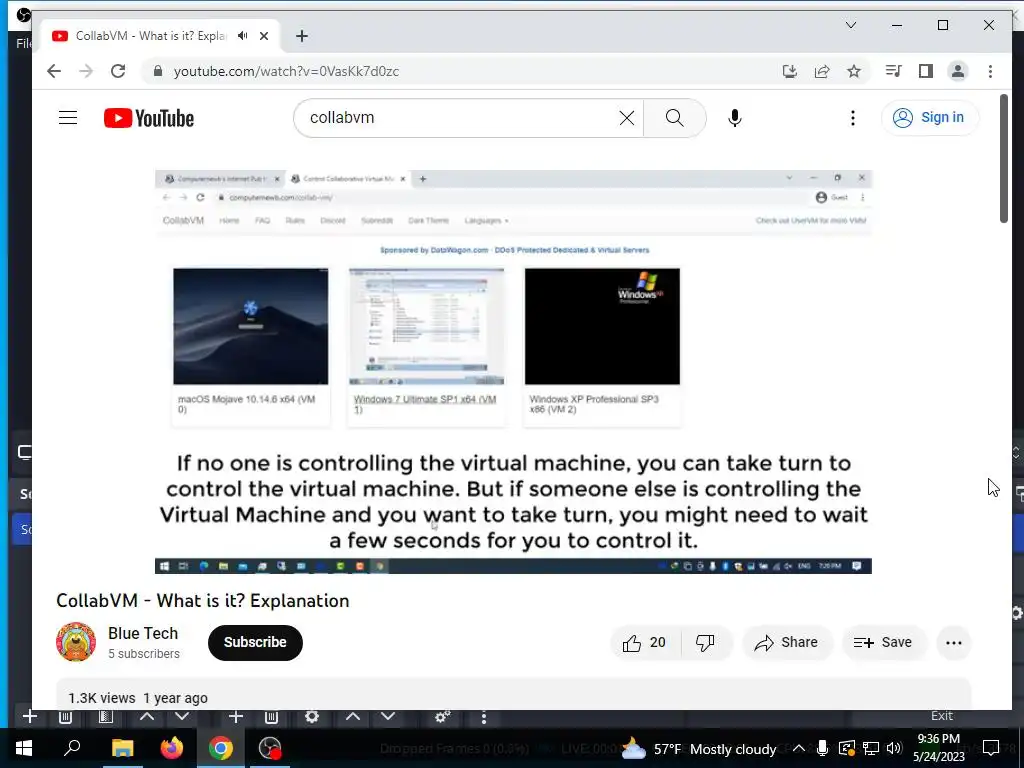
Task: Click the video title CollabVM explanation
Action: 202,601
